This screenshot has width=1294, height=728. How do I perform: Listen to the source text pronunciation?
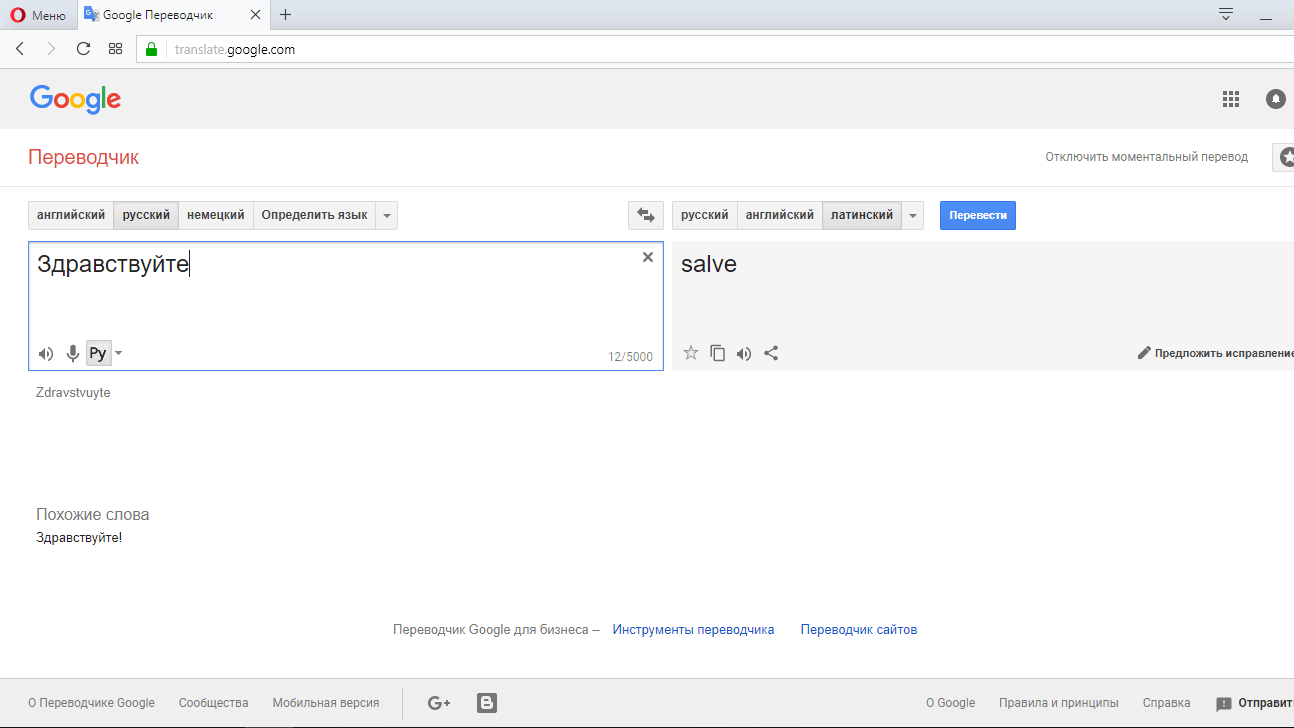[x=46, y=353]
